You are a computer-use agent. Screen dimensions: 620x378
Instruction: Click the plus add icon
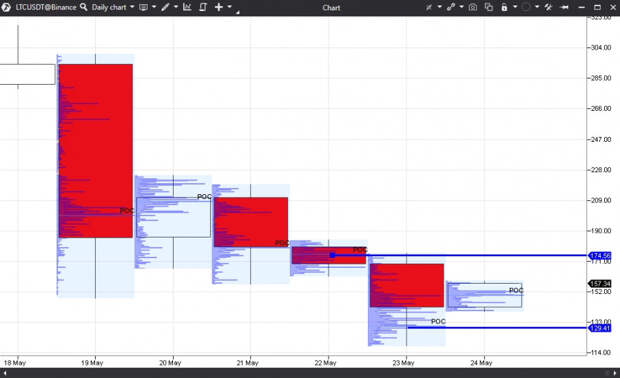pyautogui.click(x=219, y=7)
